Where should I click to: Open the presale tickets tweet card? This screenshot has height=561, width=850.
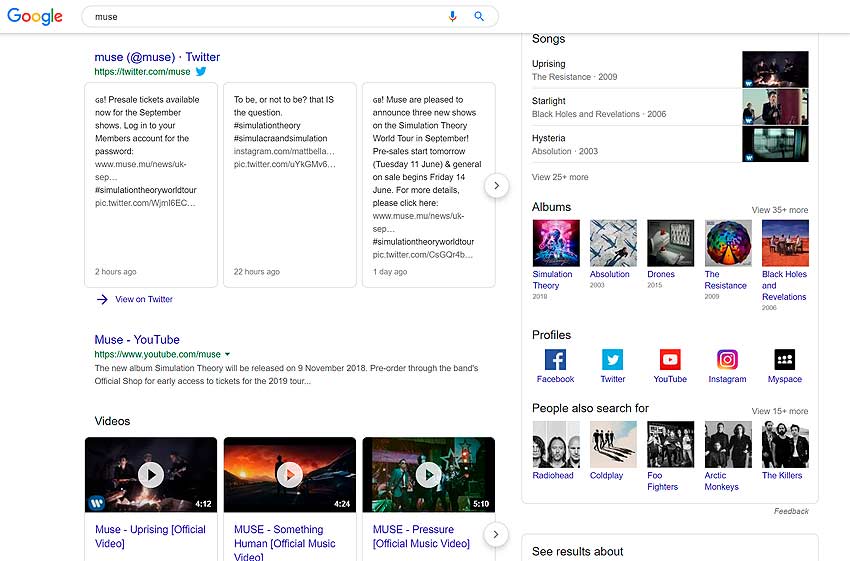coord(151,185)
